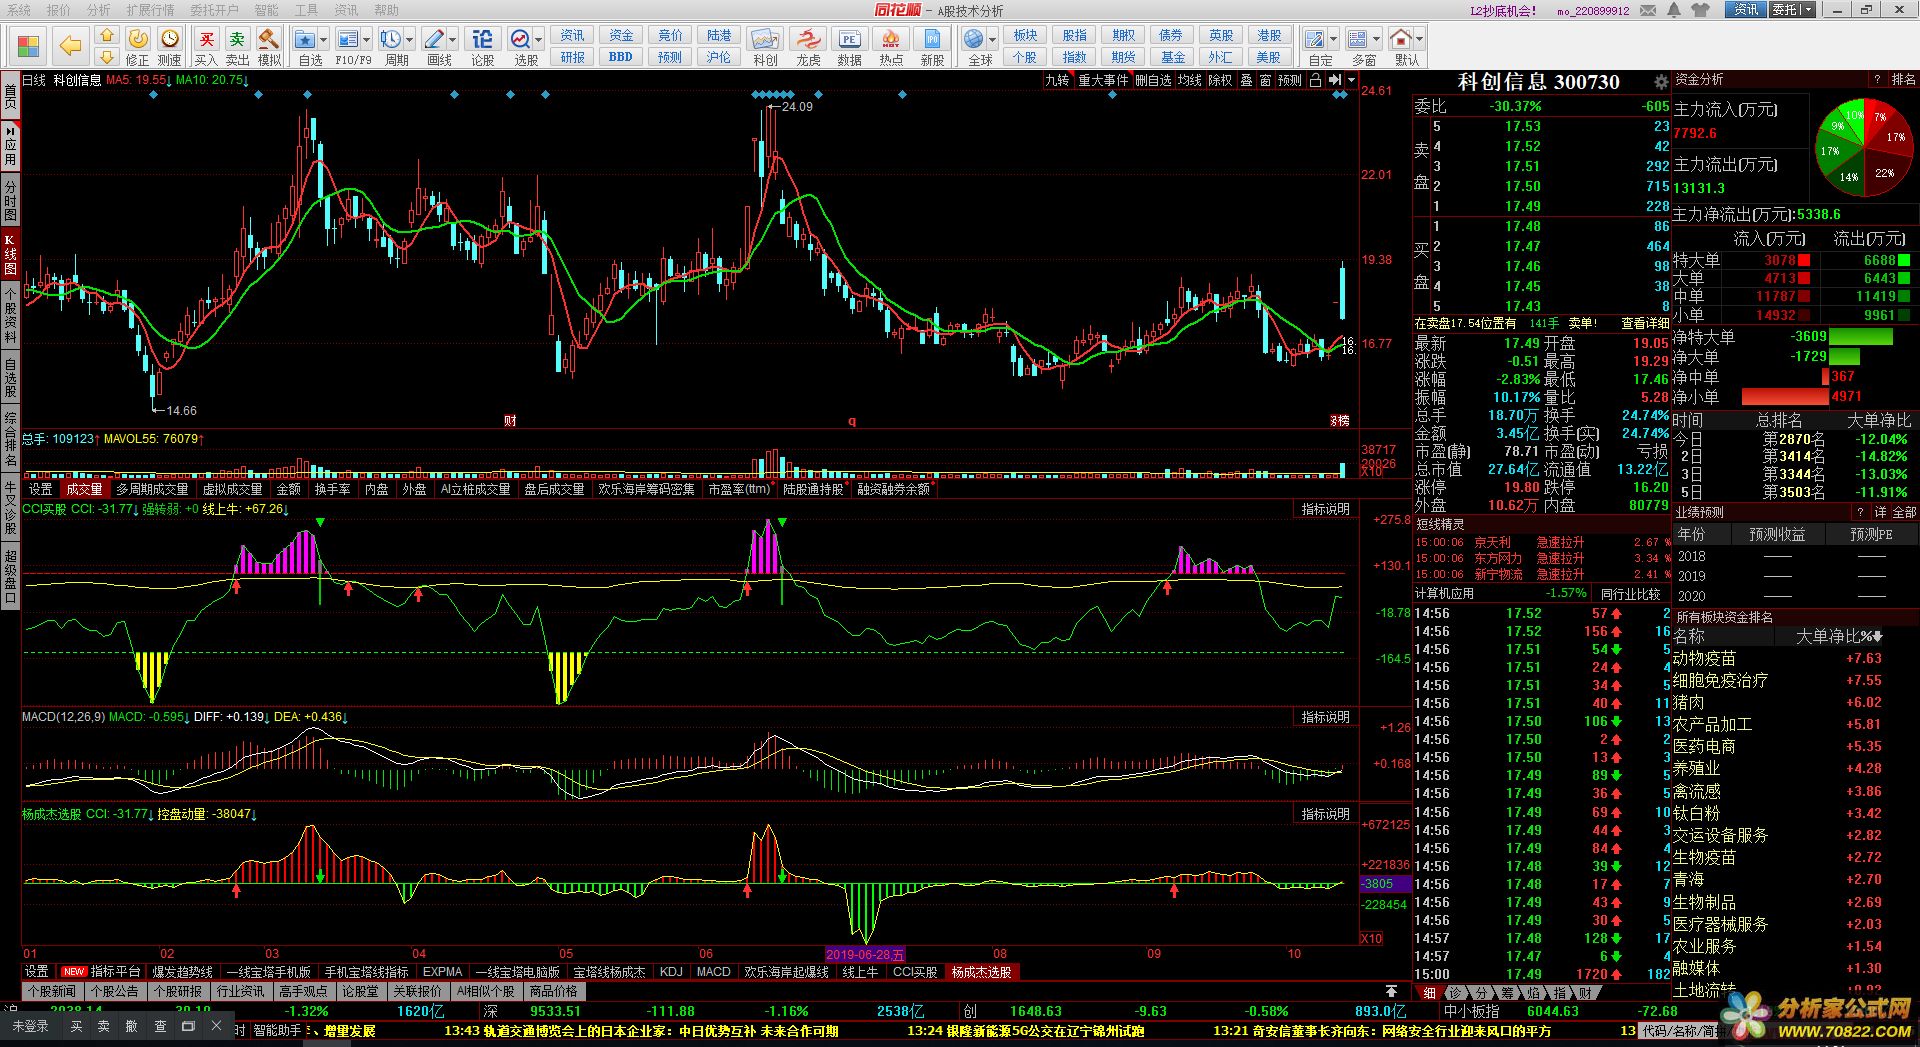Click 指标说明 on the CCI panel

click(1325, 510)
